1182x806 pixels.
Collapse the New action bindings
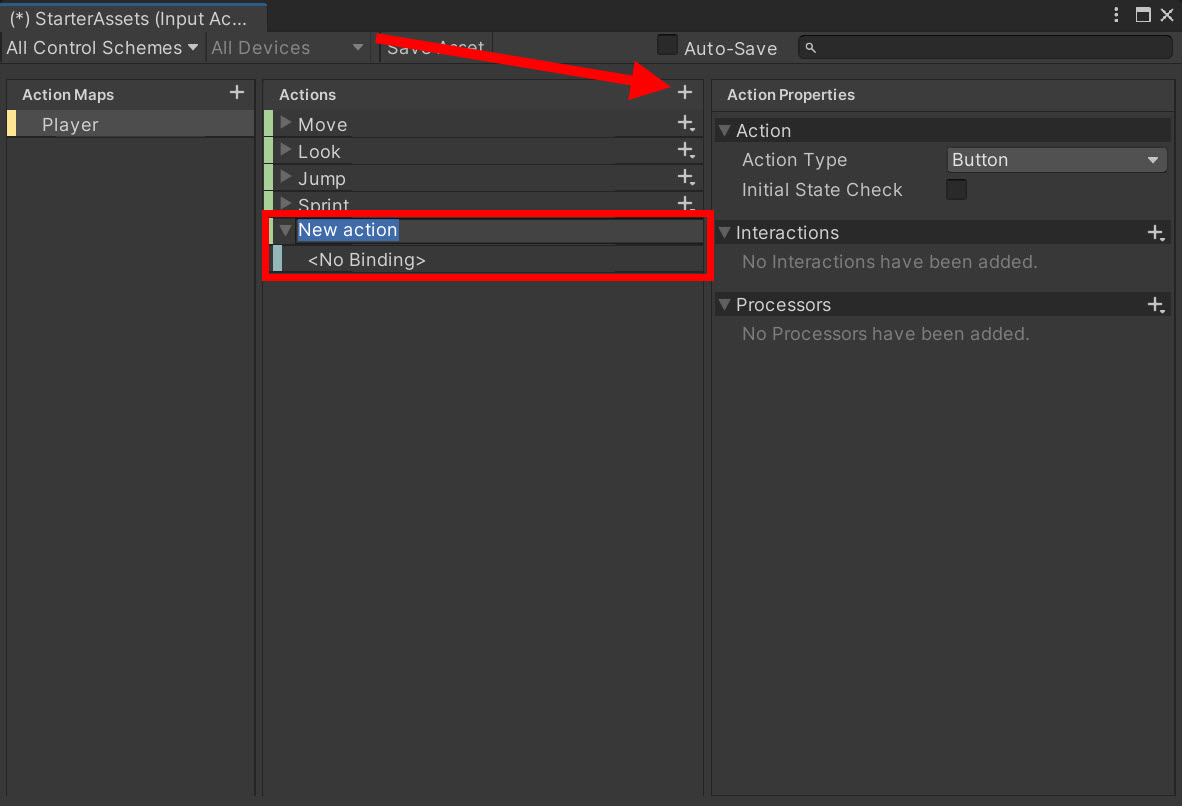(286, 230)
